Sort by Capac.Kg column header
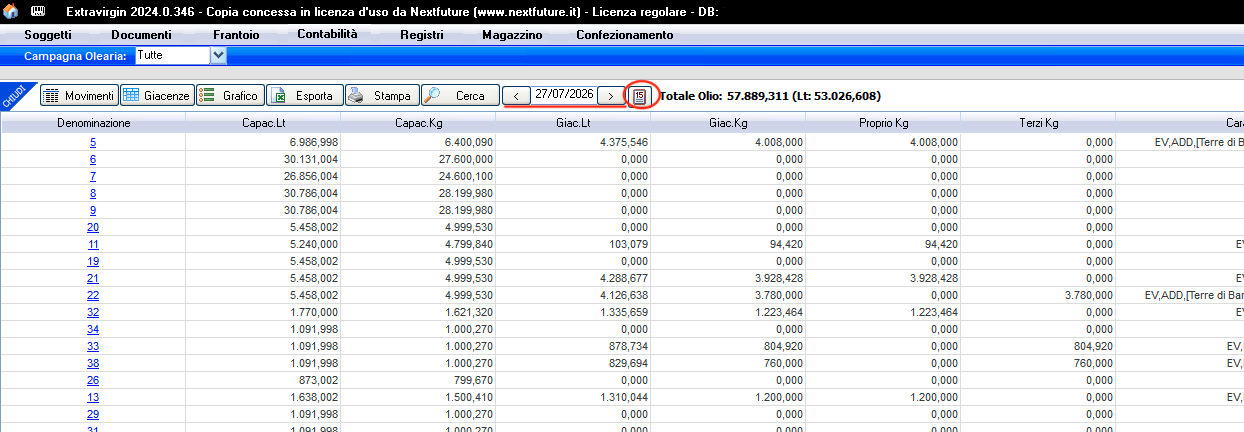The width and height of the screenshot is (1244, 432). 418,124
